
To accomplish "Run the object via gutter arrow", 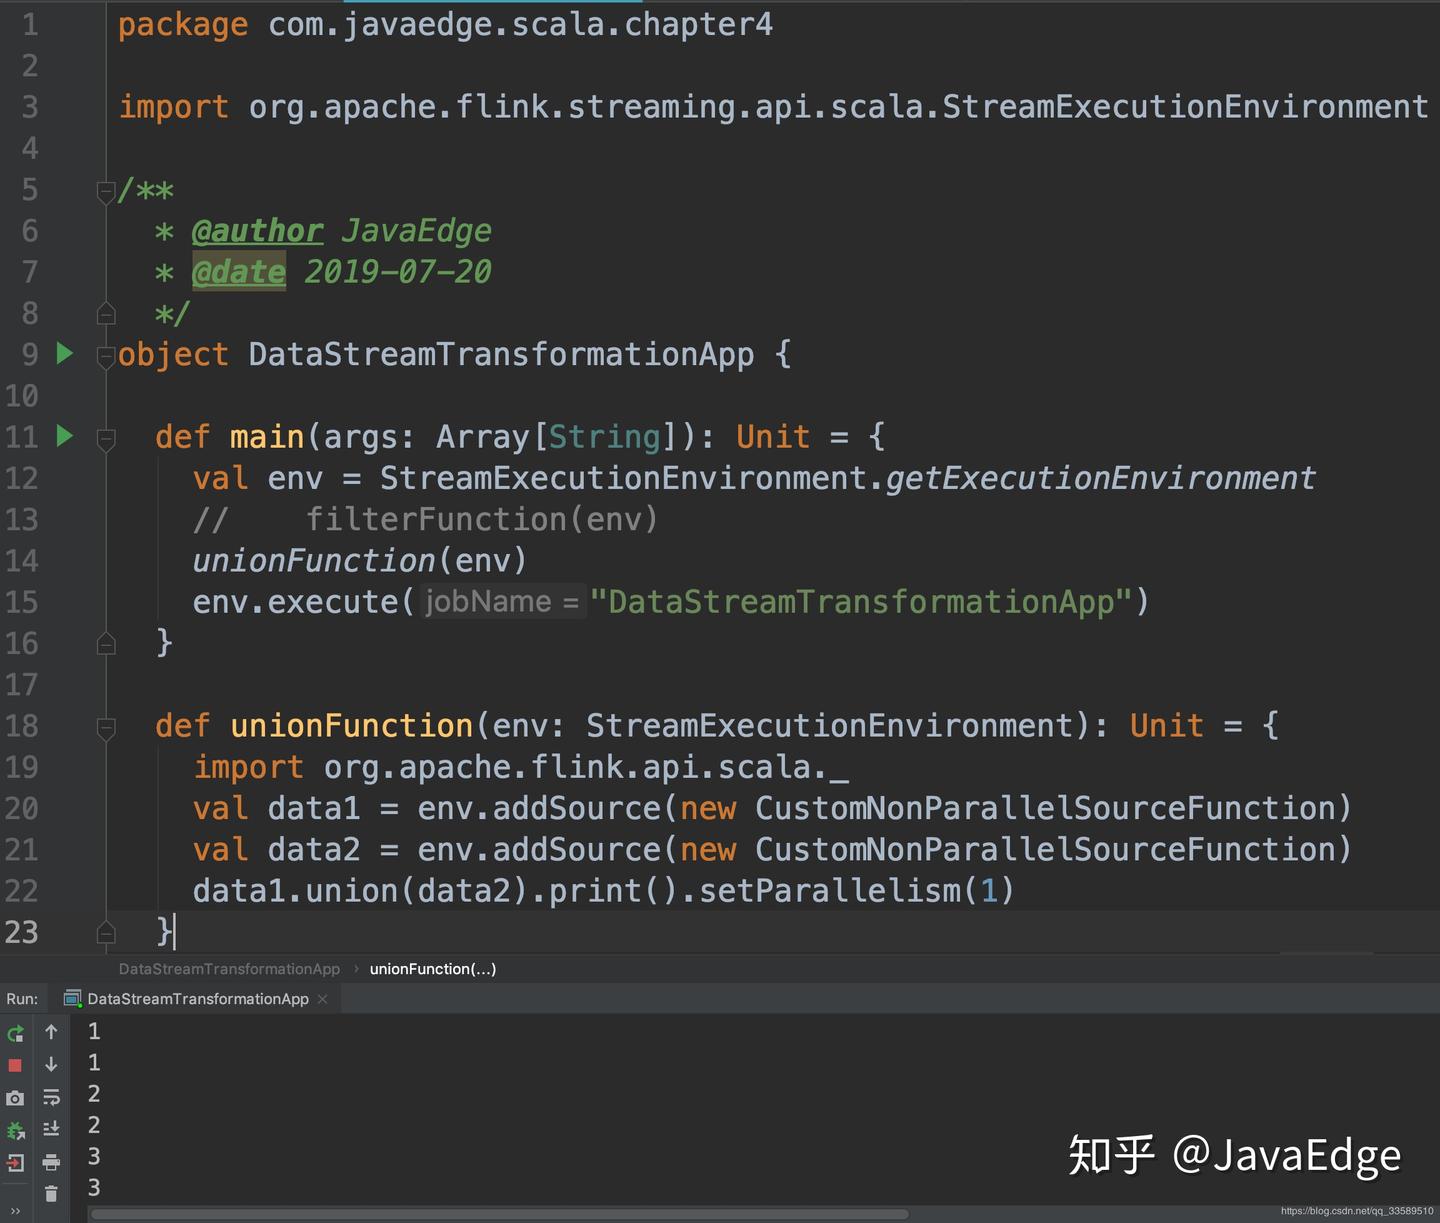I will 65,353.
